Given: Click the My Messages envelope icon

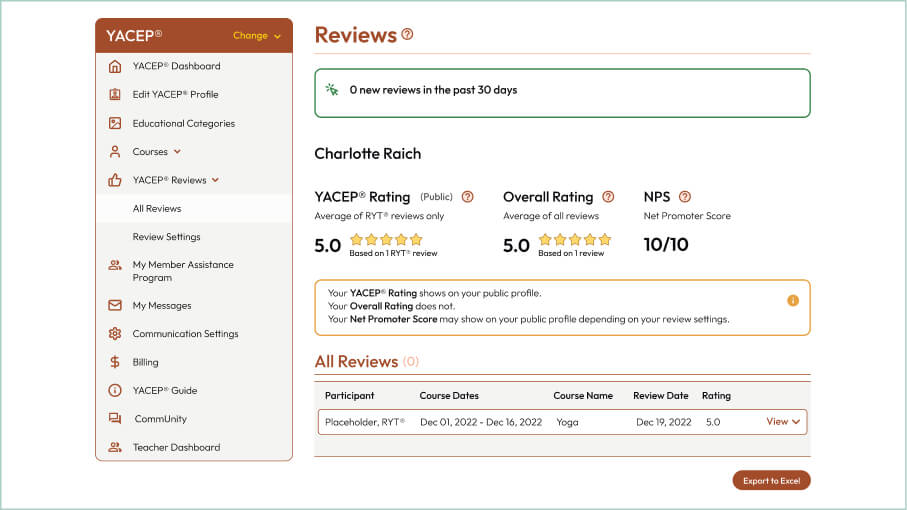Looking at the screenshot, I should (114, 306).
